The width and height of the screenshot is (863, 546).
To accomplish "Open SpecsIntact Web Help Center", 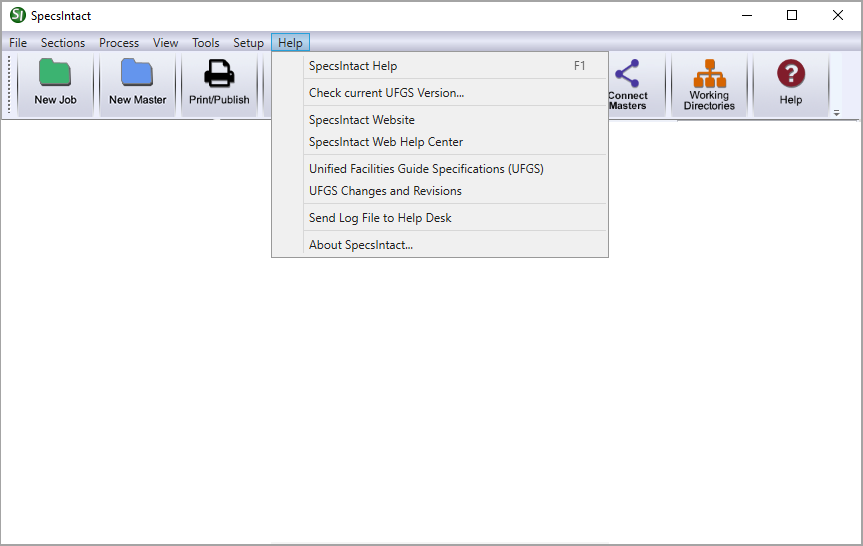I will click(440, 142).
